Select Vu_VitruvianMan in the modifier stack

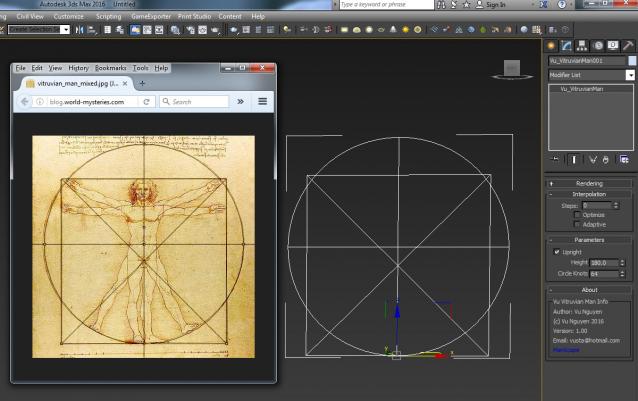pos(582,89)
